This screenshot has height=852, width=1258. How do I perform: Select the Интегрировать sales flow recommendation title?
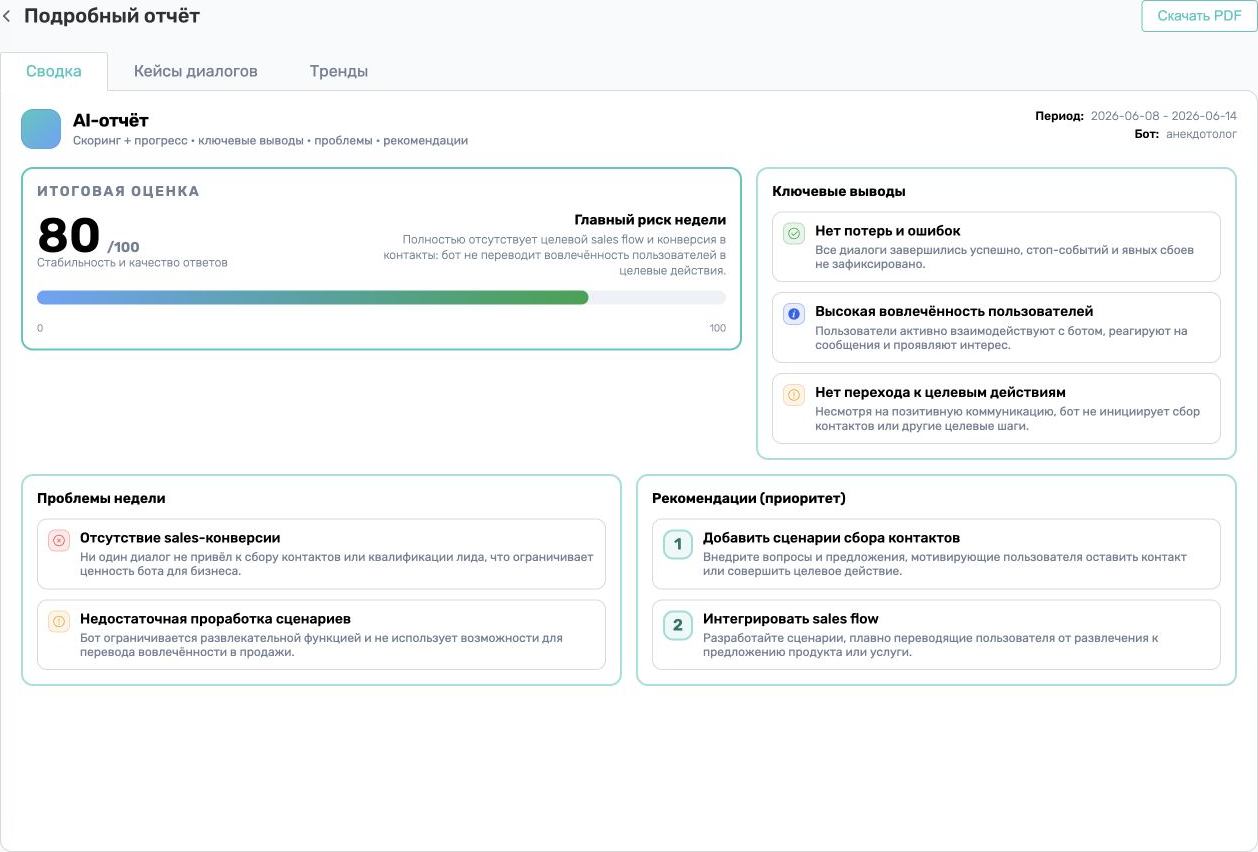coord(791,619)
